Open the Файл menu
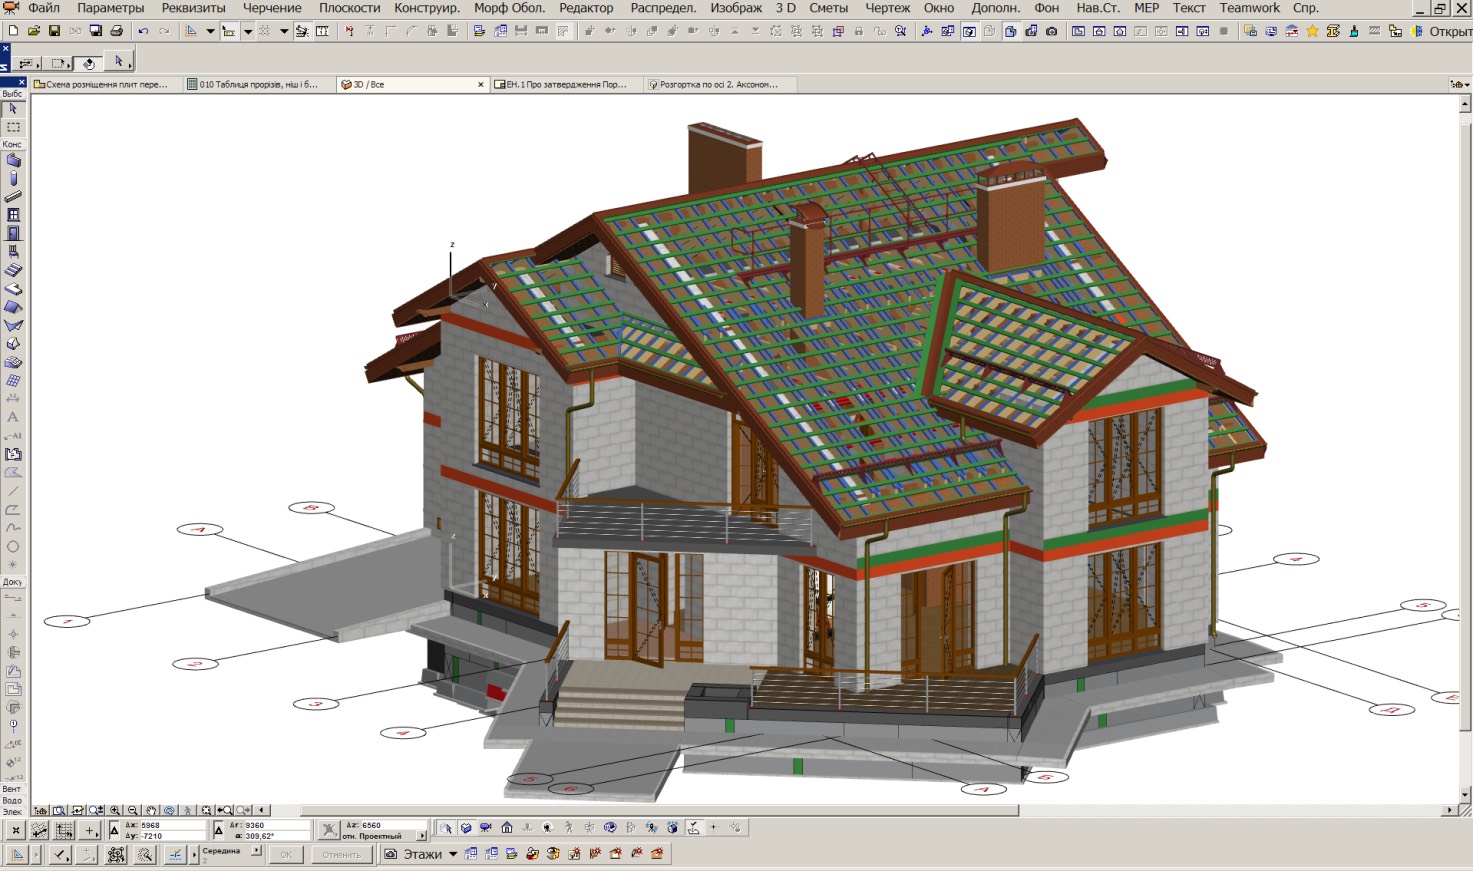1473x871 pixels. point(43,8)
